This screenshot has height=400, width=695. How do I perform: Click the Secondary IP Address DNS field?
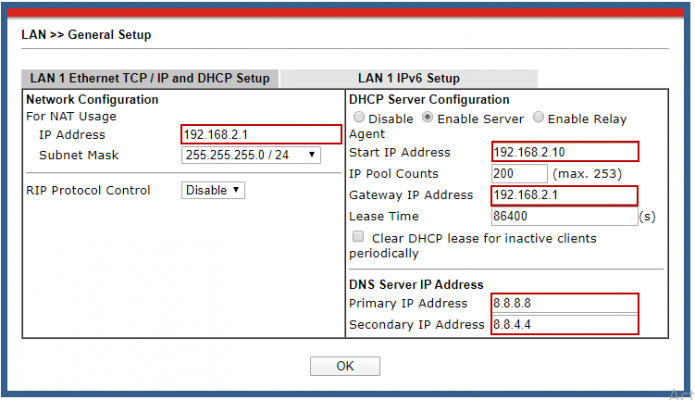pos(564,325)
